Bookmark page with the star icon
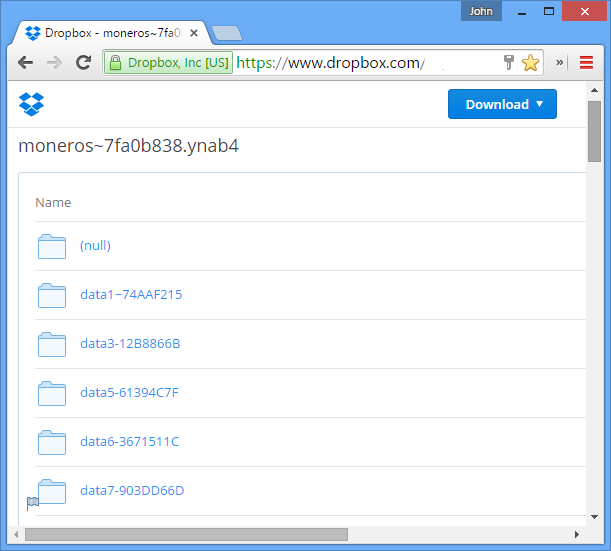The width and height of the screenshot is (611, 551). tap(530, 63)
